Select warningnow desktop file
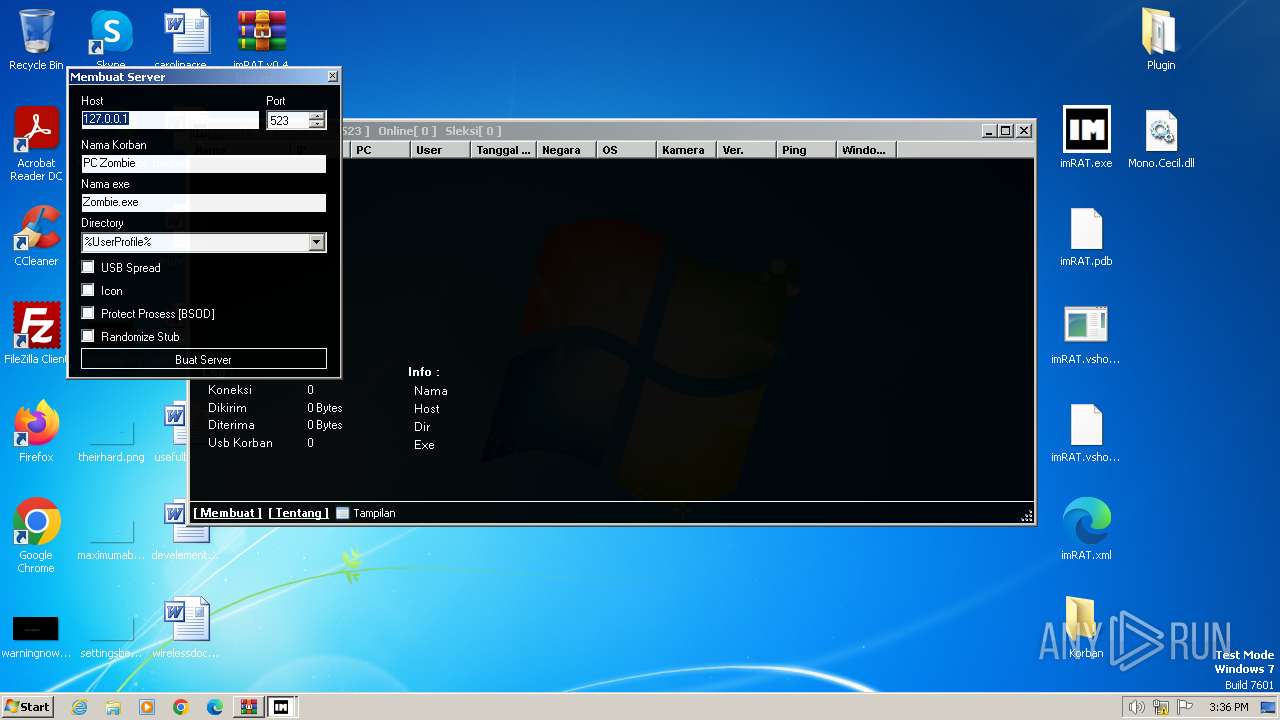This screenshot has height=720, width=1280. point(36,636)
